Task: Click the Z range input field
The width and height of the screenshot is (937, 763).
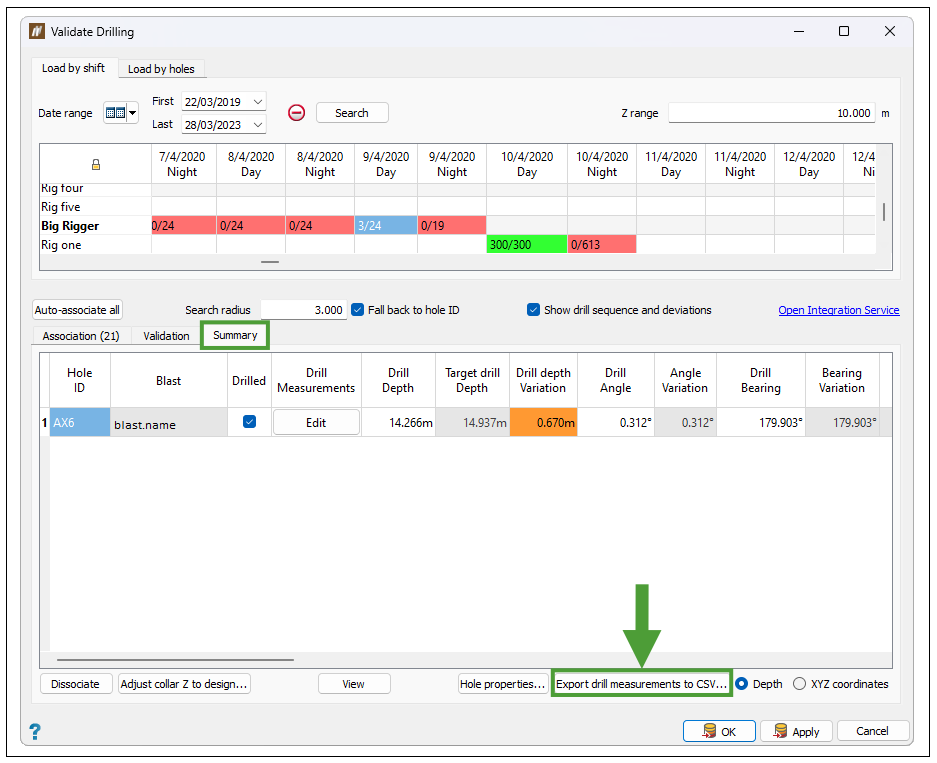Action: pos(771,113)
